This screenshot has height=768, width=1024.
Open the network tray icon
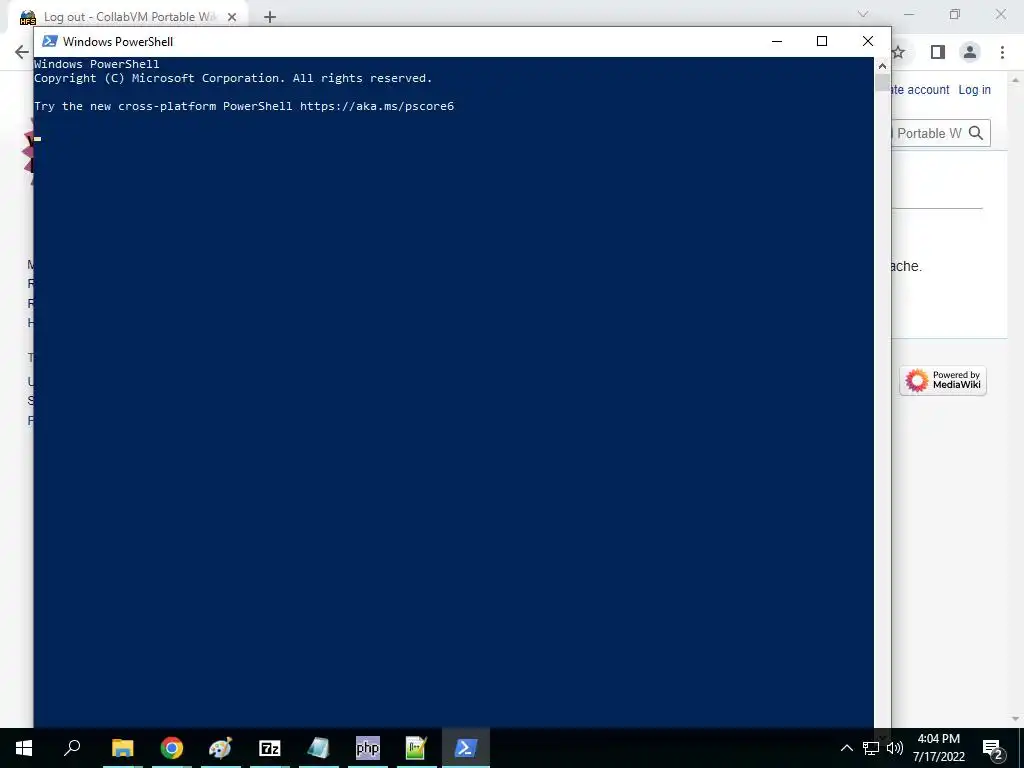click(871, 748)
